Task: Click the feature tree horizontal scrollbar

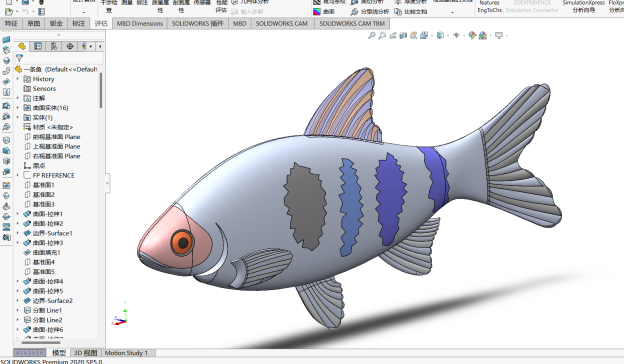Action: click(x=41, y=342)
